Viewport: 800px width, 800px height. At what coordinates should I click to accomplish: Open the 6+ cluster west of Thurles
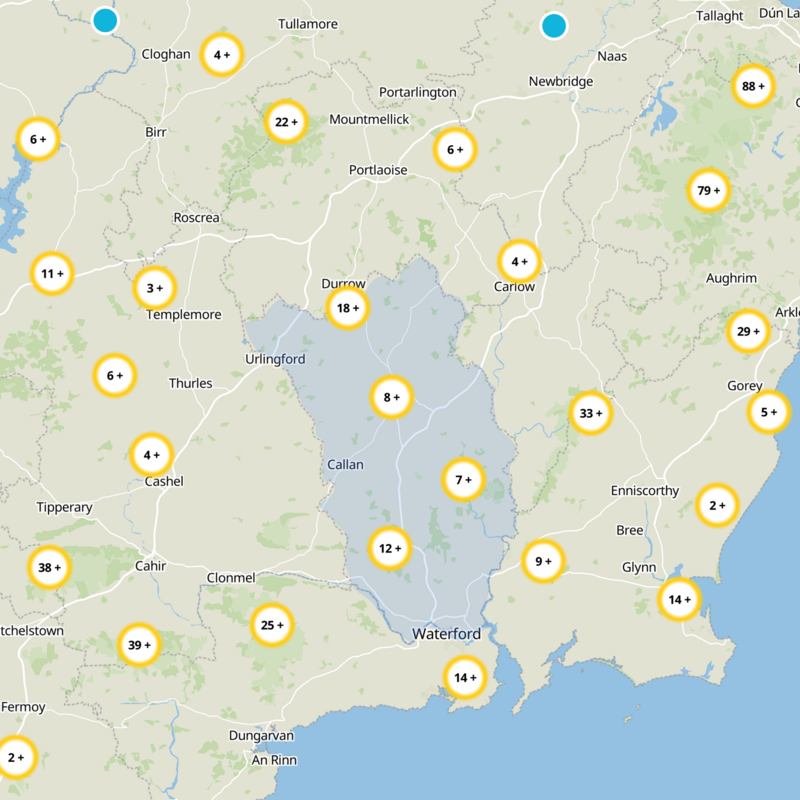[x=115, y=376]
